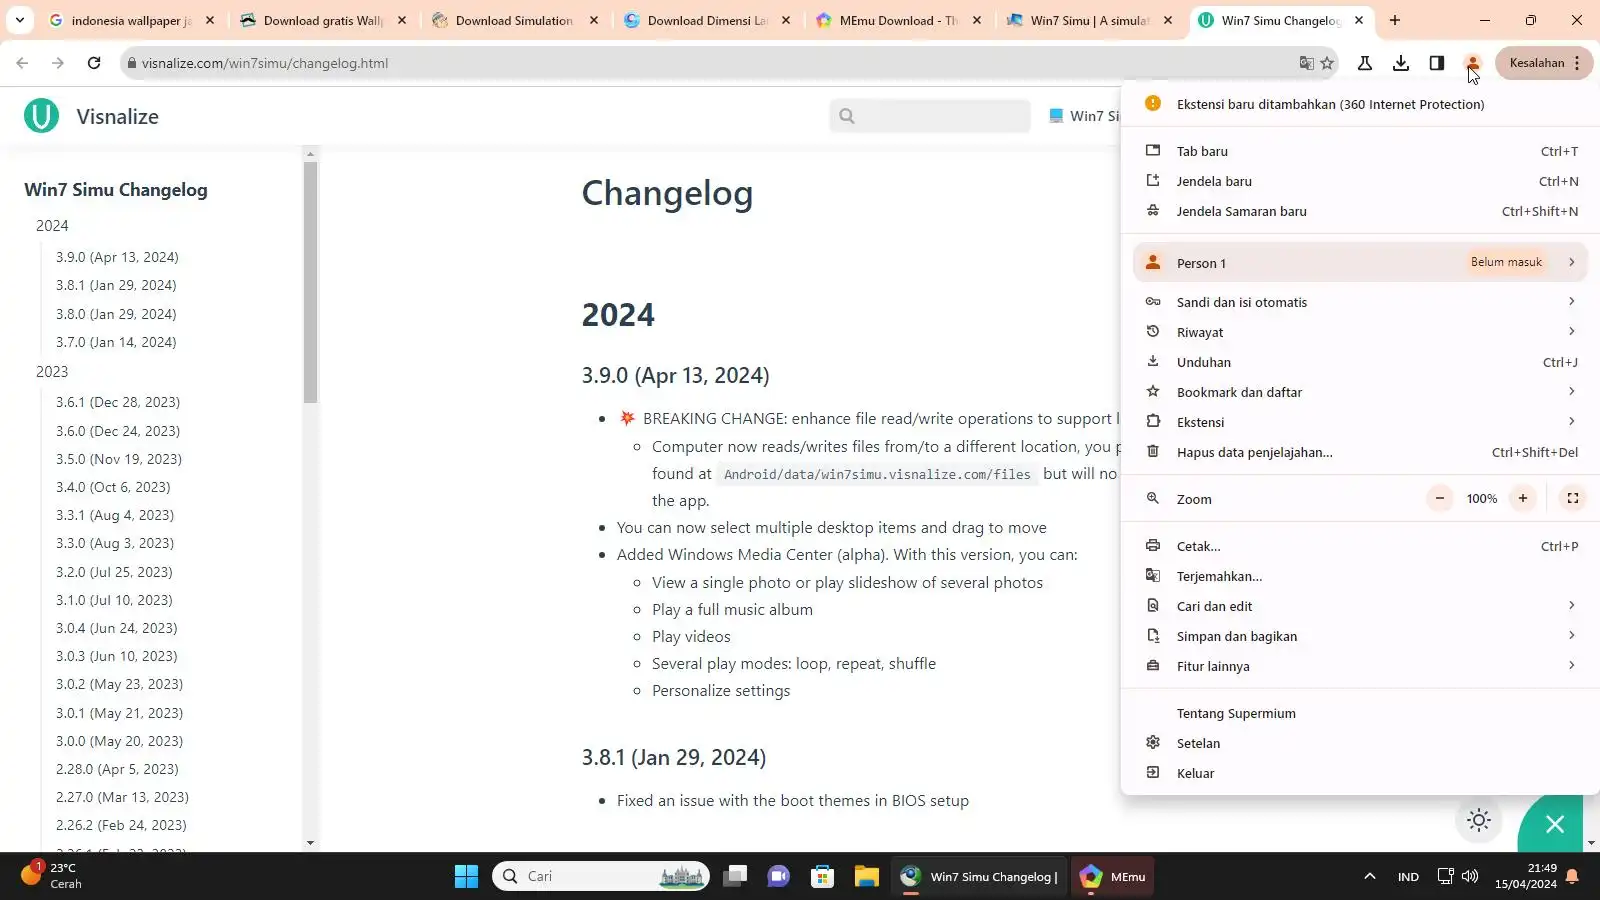
Task: Open 3.0.0 (May 20, 2023) sidebar link
Action: (119, 741)
